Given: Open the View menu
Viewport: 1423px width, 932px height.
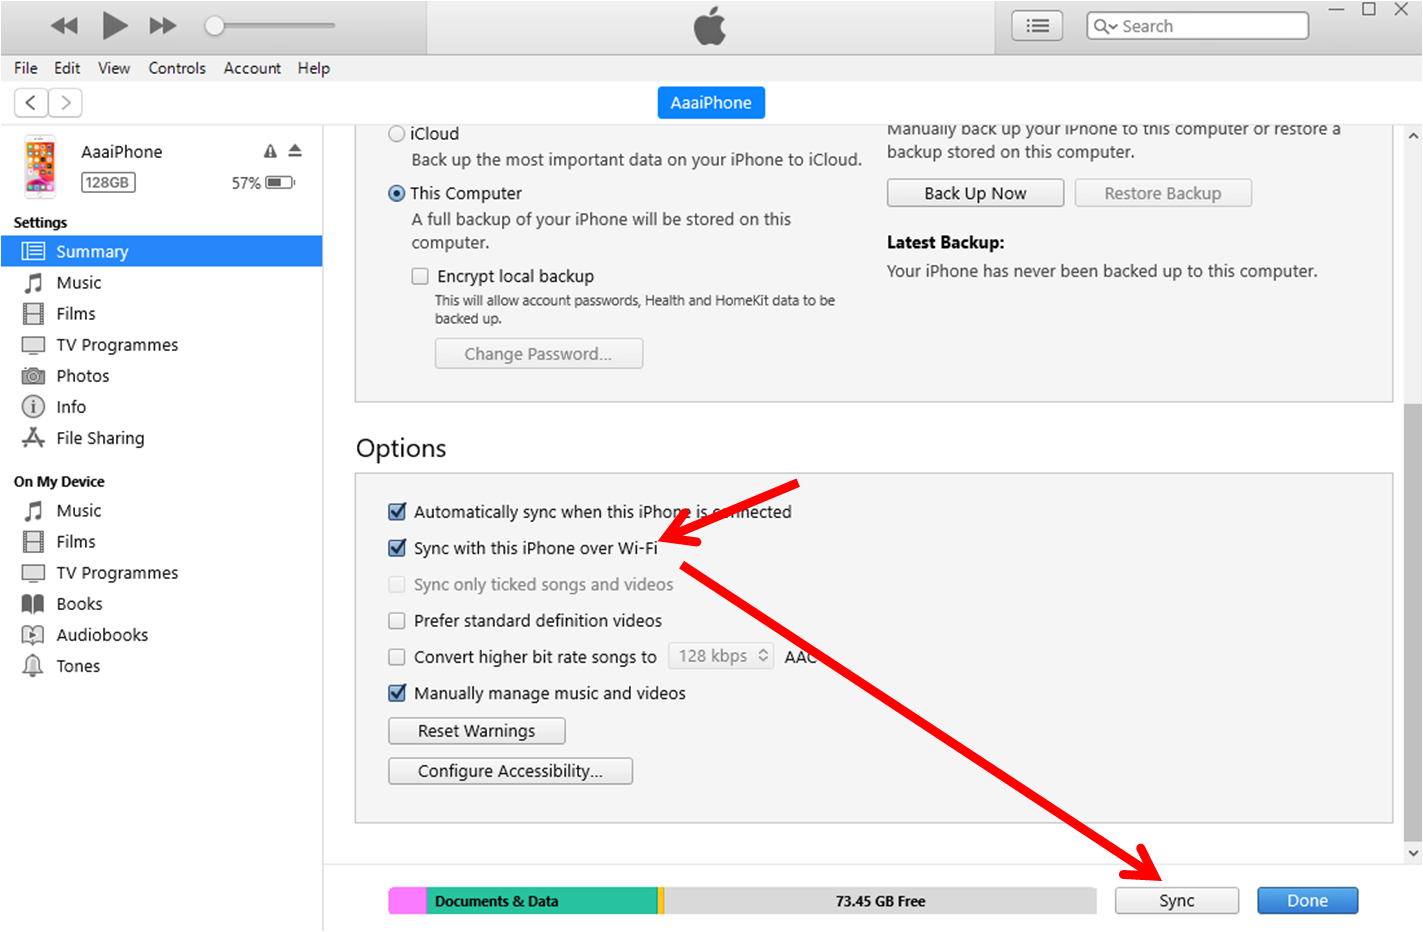Looking at the screenshot, I should pos(114,68).
